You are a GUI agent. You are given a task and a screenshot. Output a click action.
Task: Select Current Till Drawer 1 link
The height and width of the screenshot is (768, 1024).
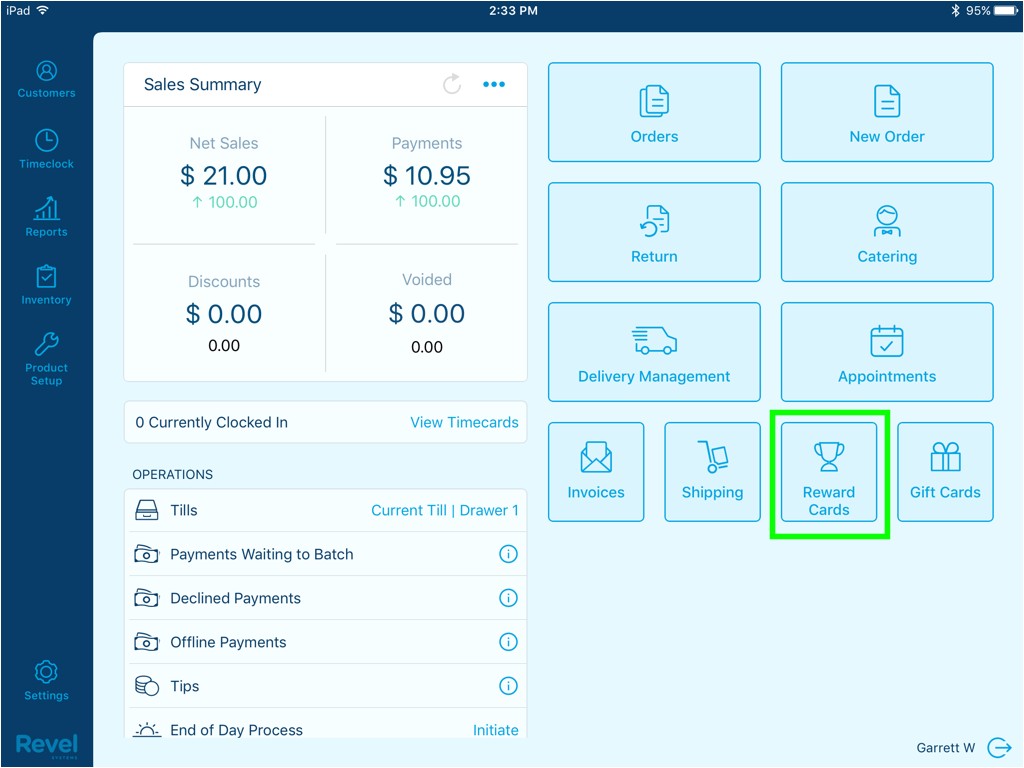point(445,510)
